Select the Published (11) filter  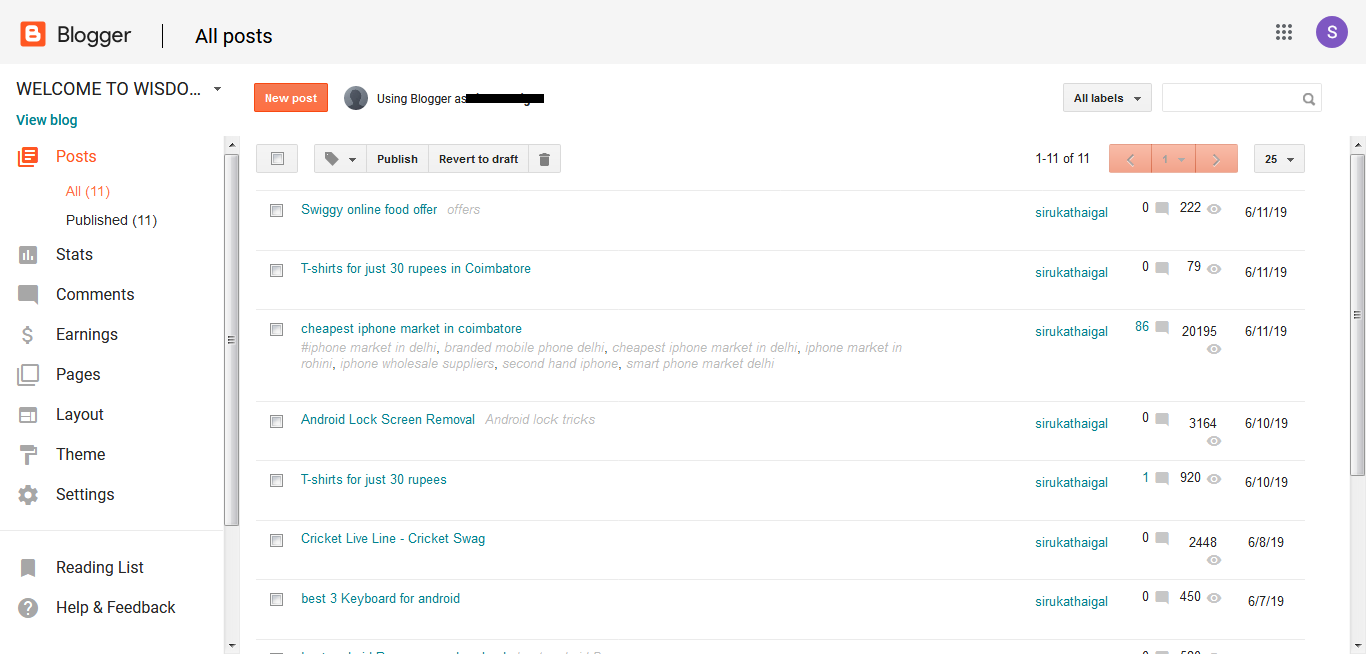pyautogui.click(x=111, y=220)
